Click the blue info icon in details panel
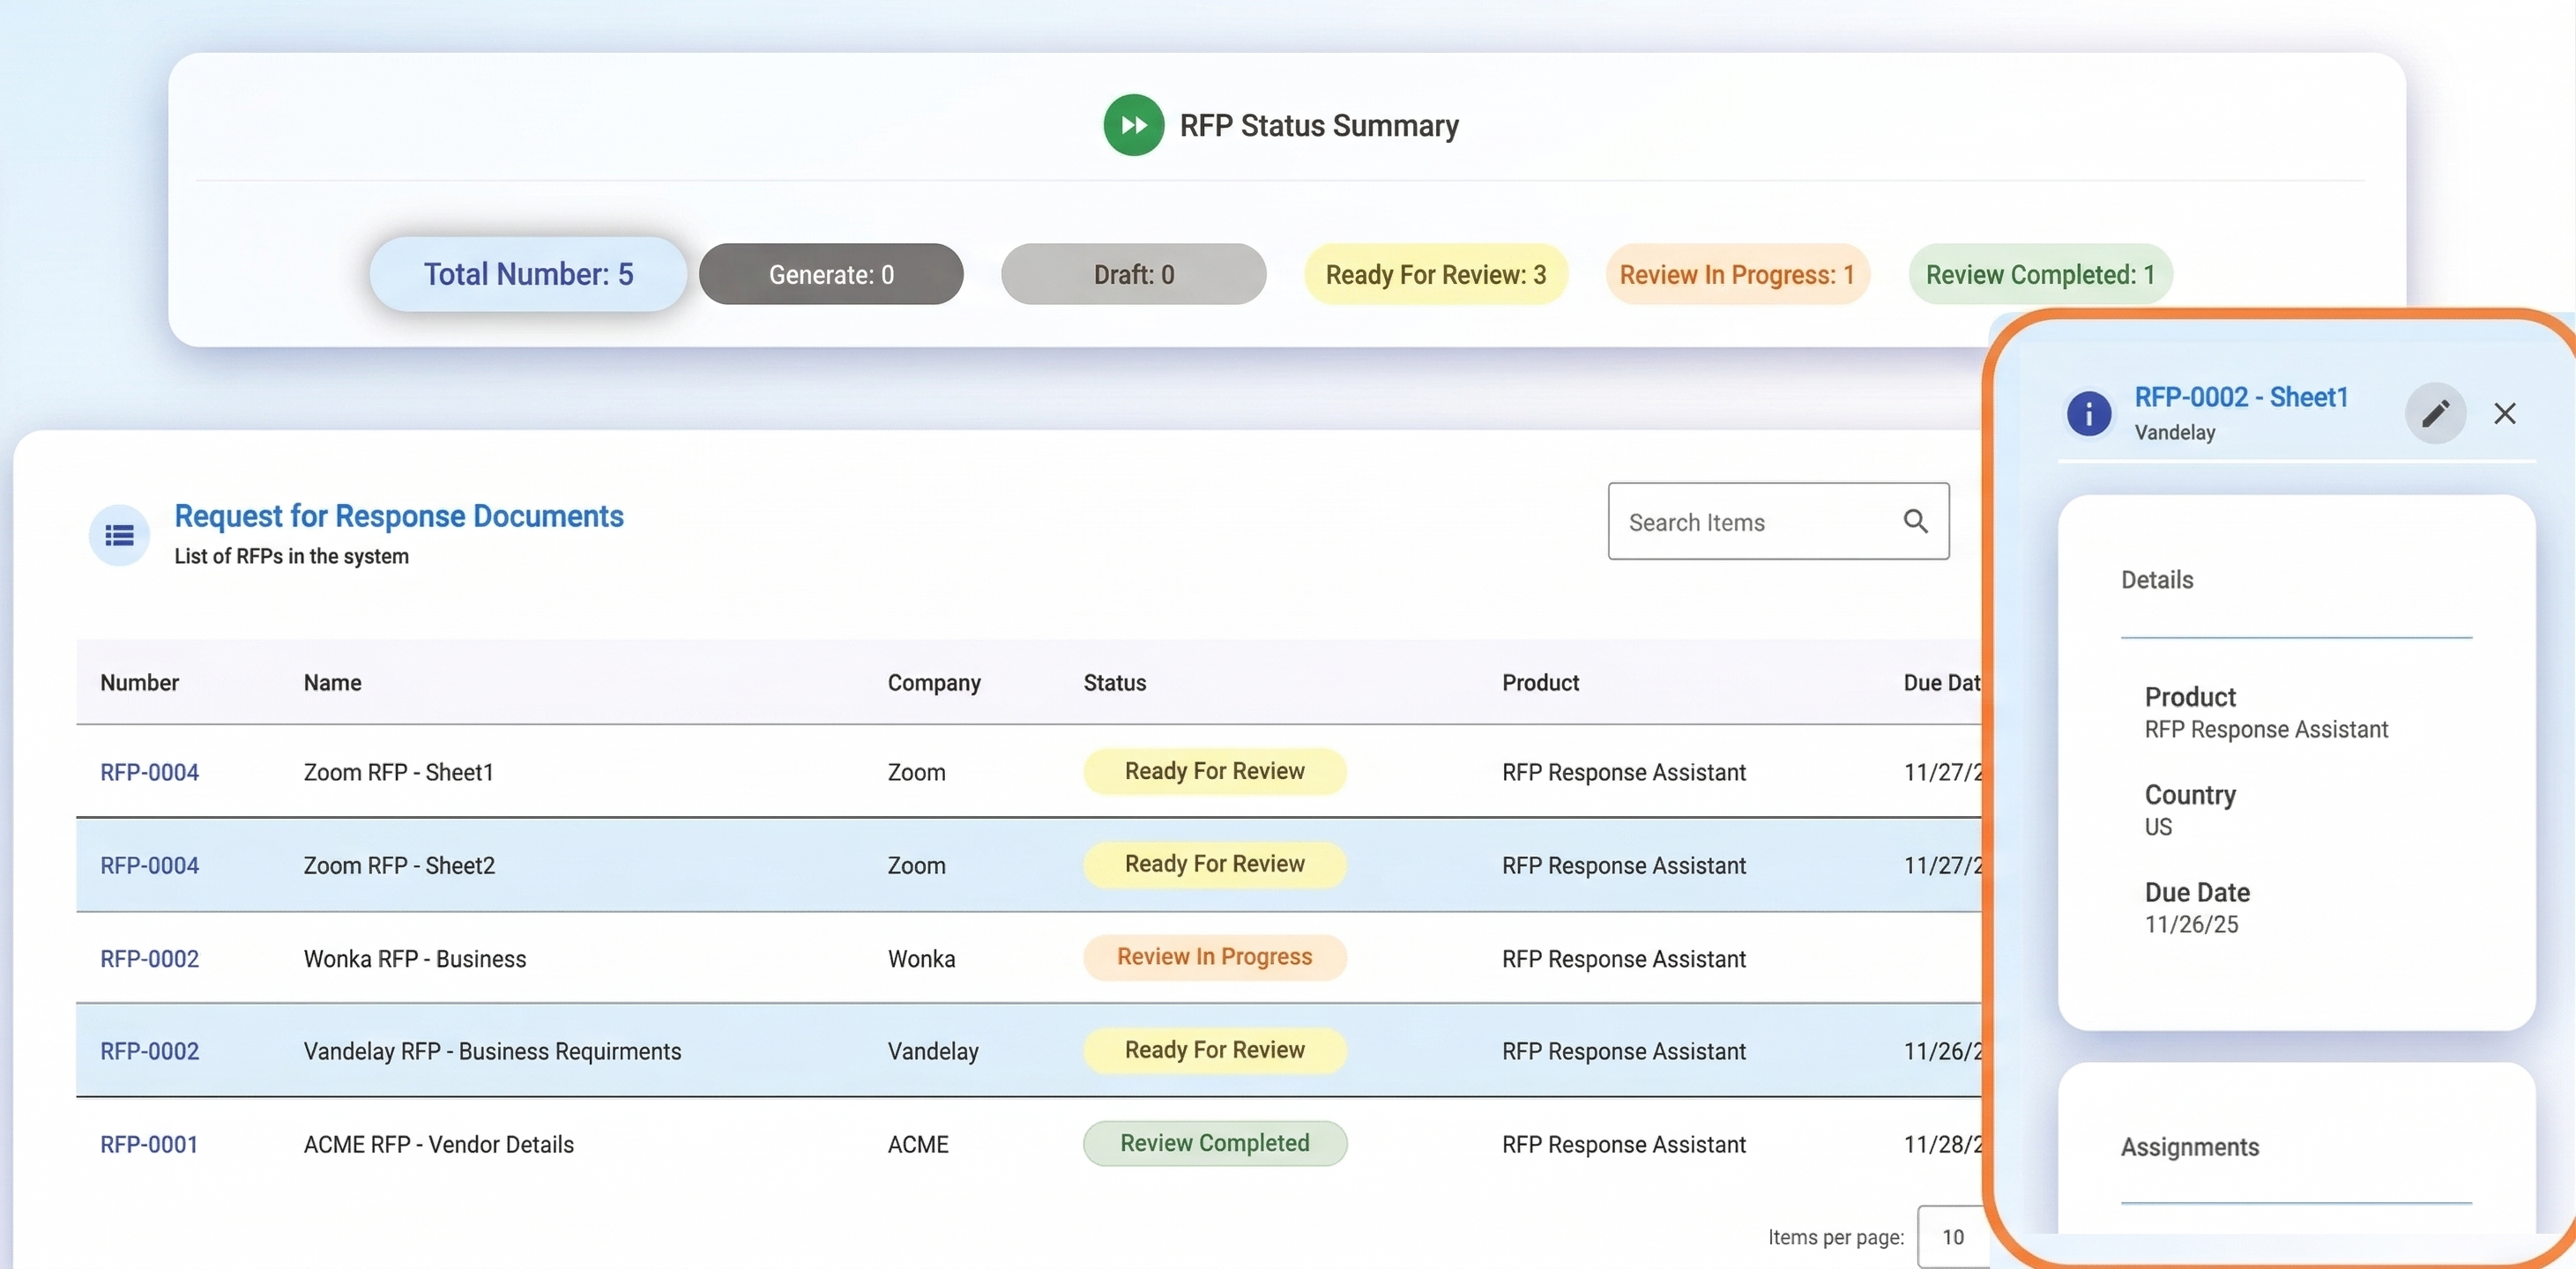This screenshot has height=1269, width=2576. click(x=2089, y=413)
